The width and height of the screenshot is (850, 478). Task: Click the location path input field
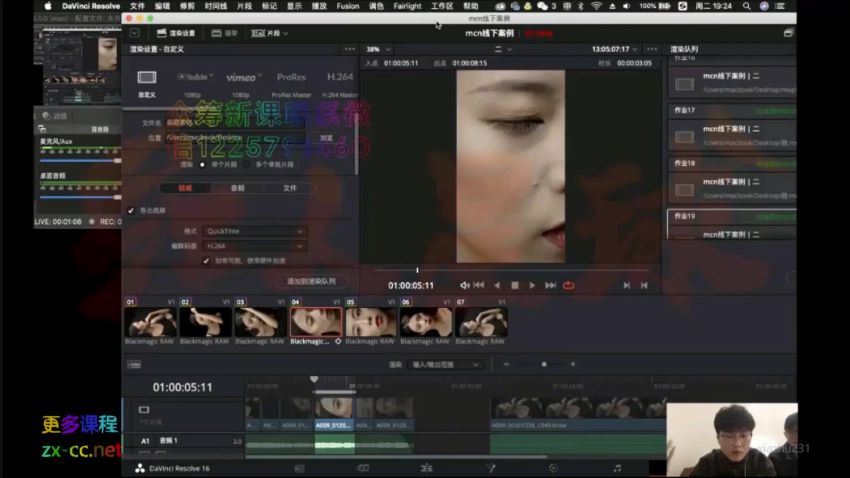coord(234,138)
